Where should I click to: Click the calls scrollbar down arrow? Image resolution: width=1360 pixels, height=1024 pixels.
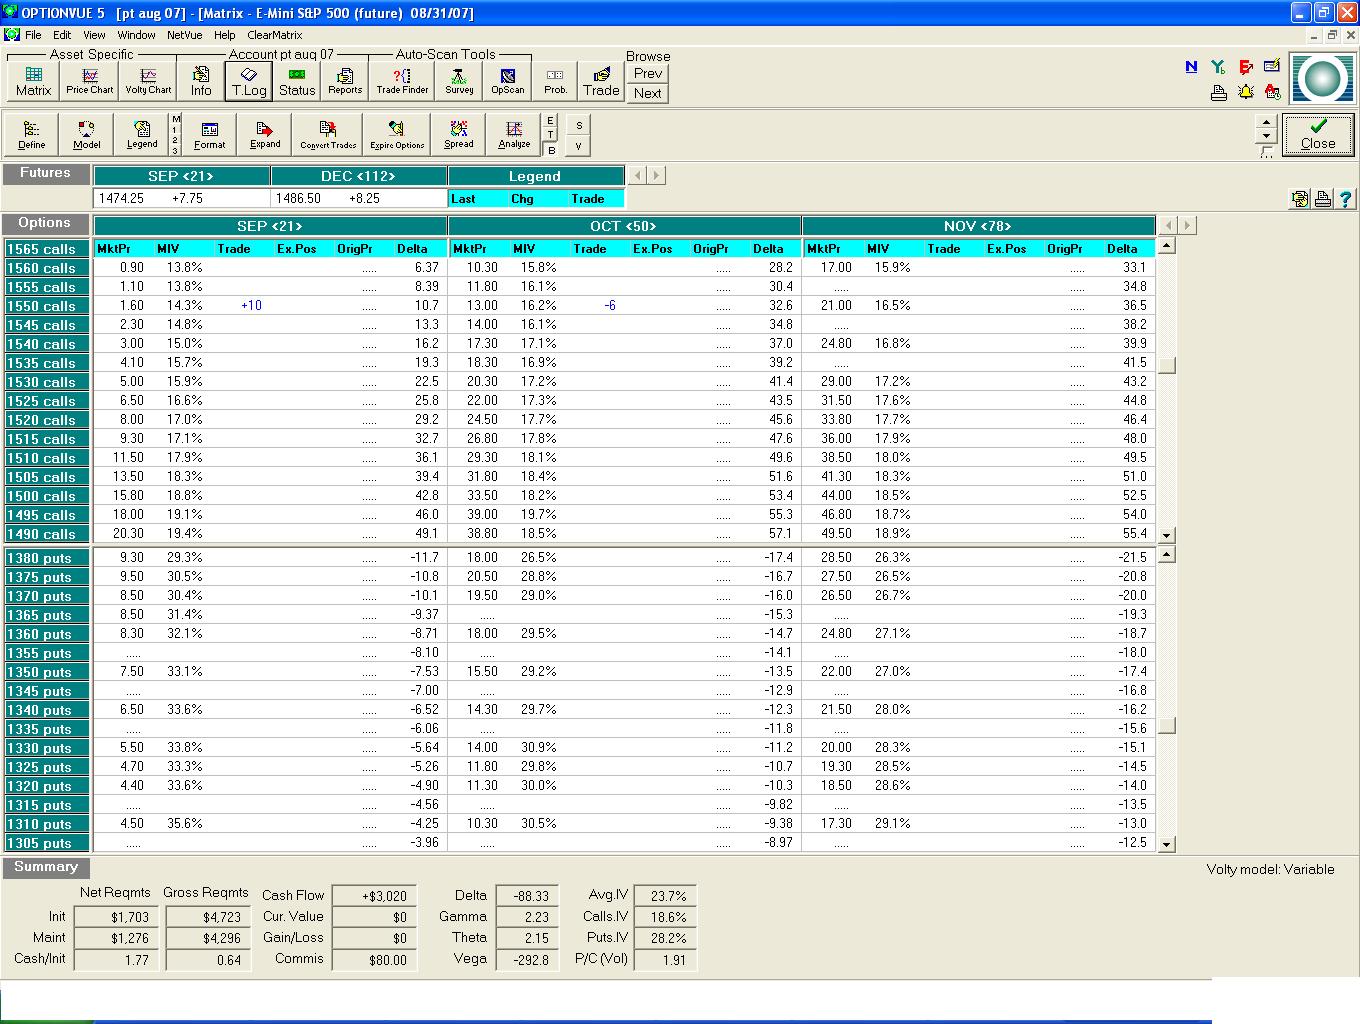(x=1166, y=535)
